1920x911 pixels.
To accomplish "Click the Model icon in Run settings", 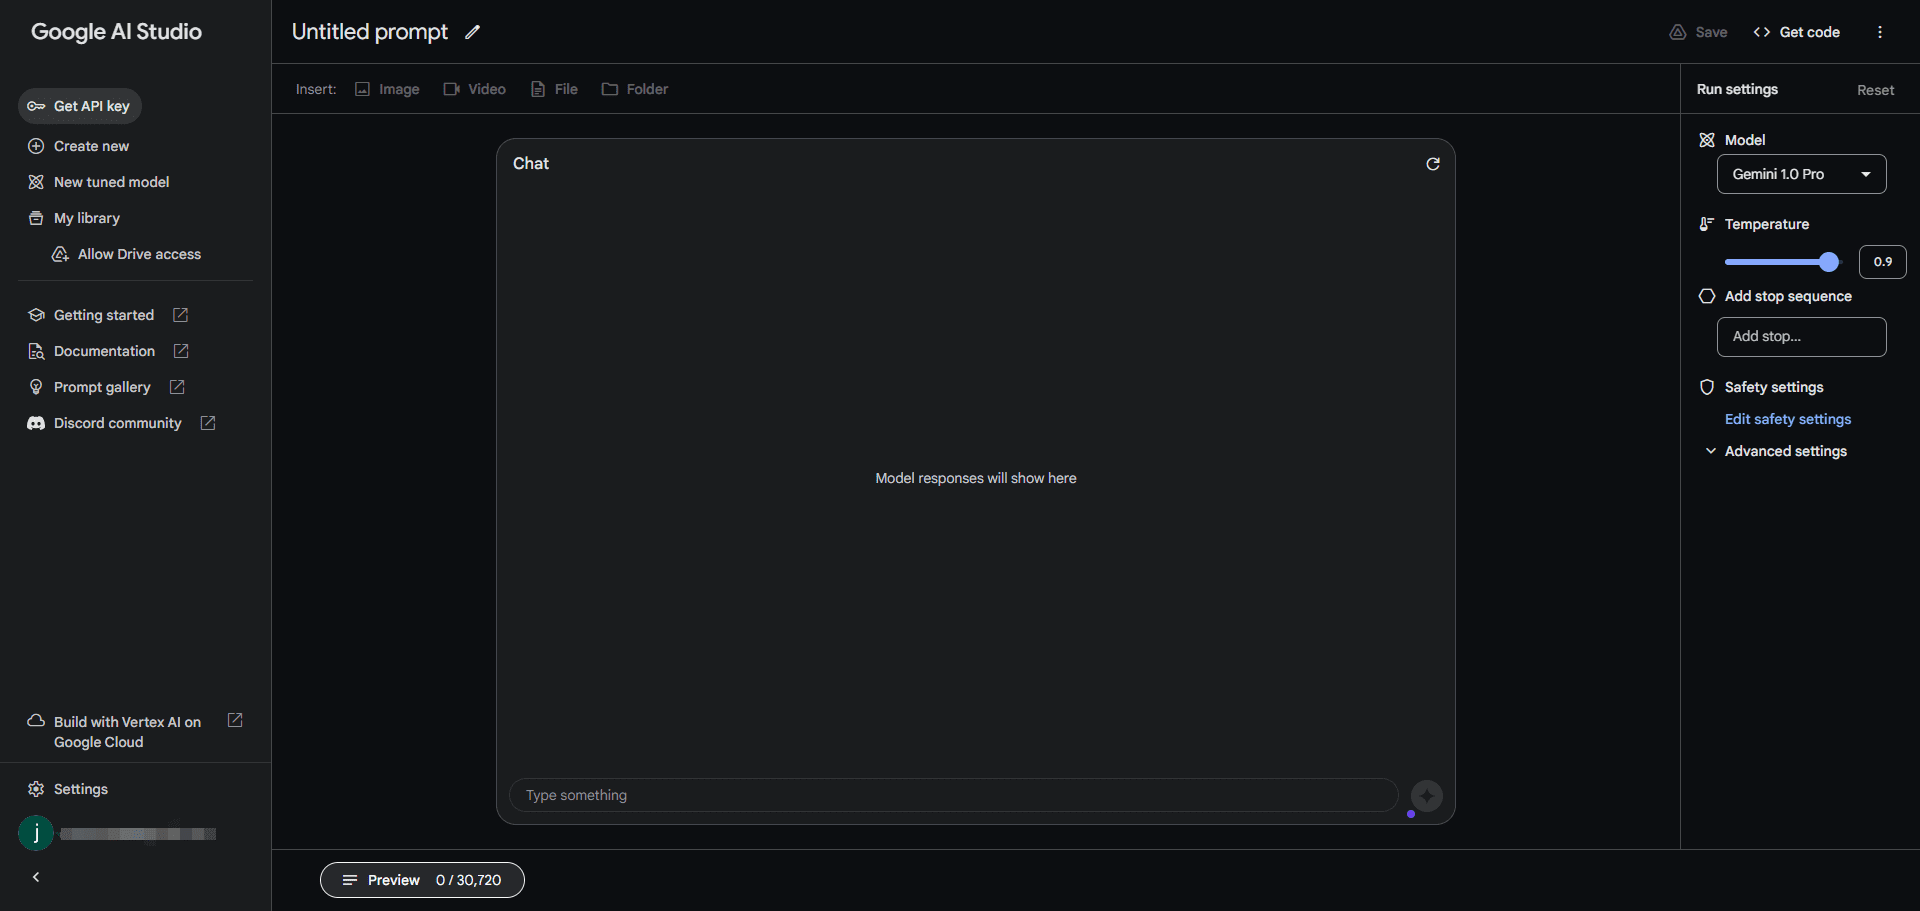I will click(1707, 140).
